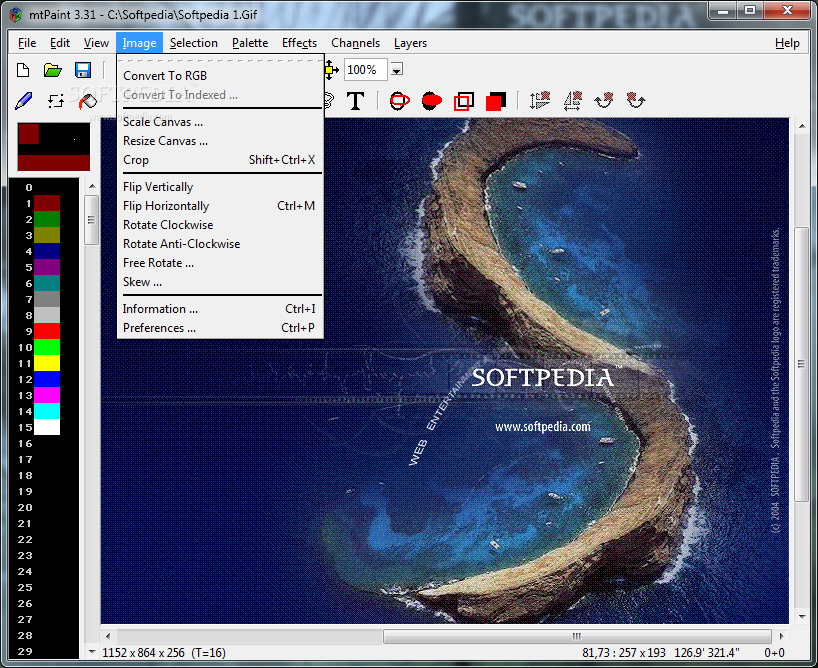Select the Text tool
The height and width of the screenshot is (668, 818).
pyautogui.click(x=356, y=101)
